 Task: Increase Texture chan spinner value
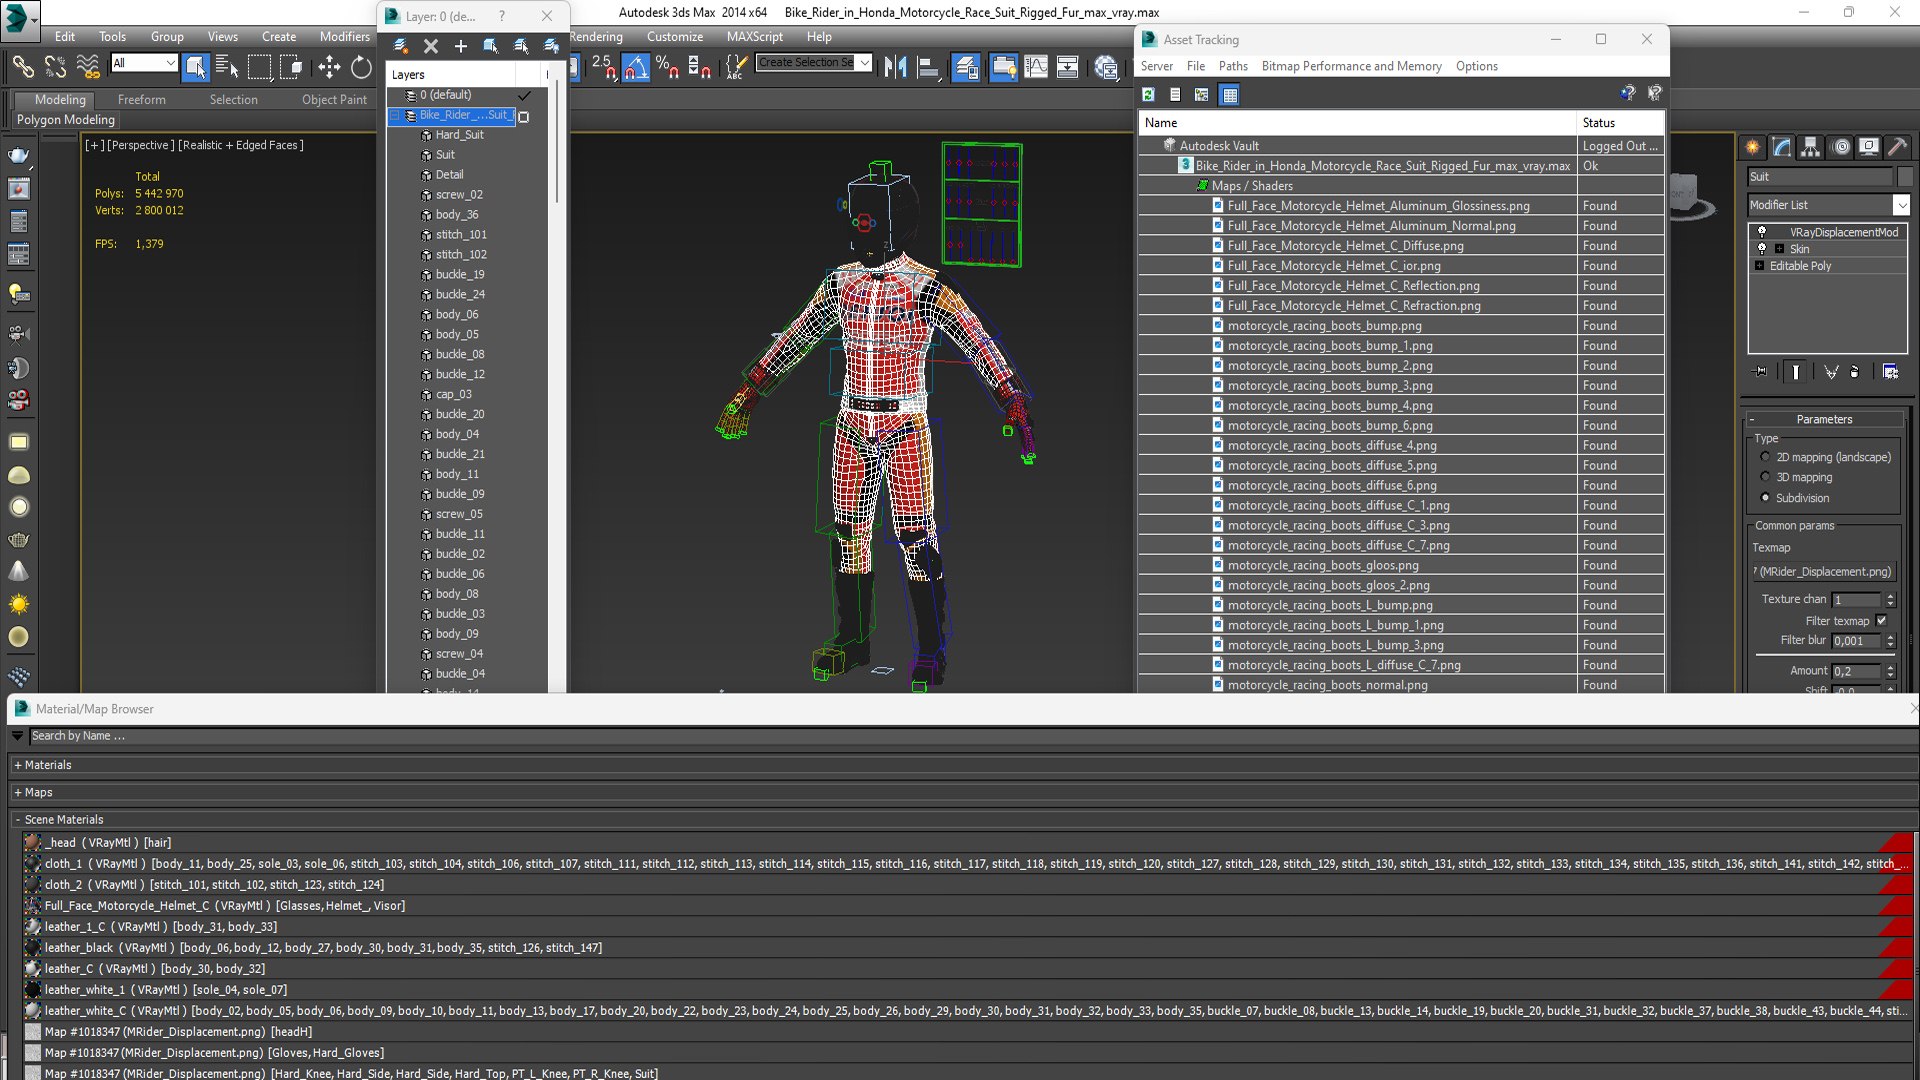click(1890, 596)
